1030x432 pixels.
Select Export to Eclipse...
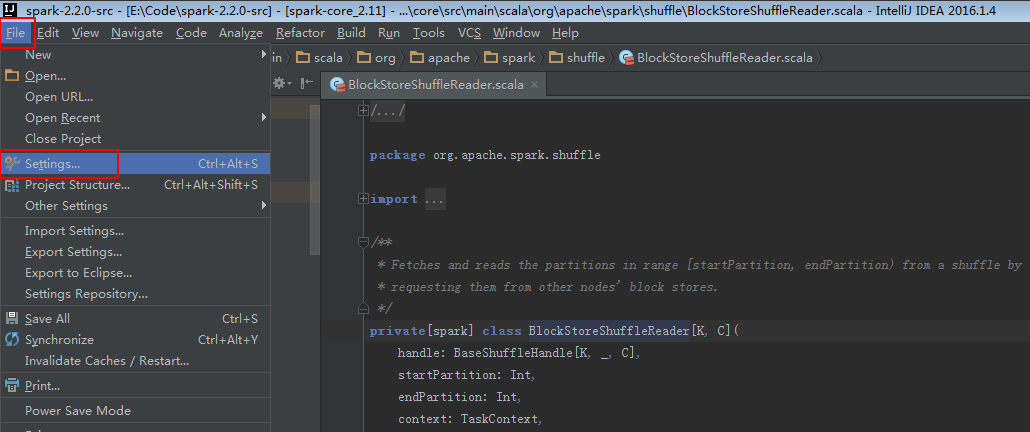[x=135, y=273]
